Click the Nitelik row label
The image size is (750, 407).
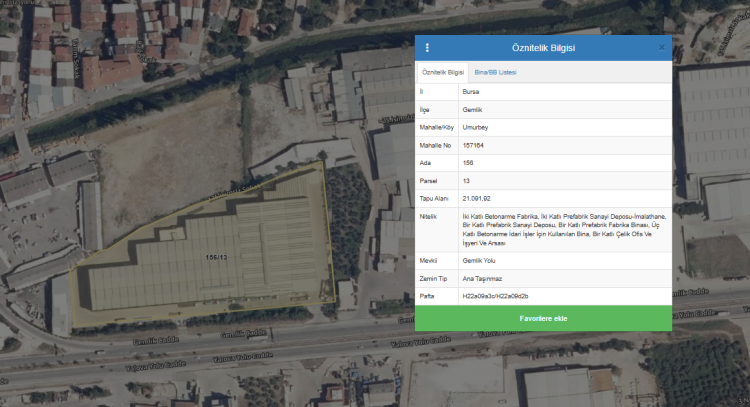pos(429,216)
